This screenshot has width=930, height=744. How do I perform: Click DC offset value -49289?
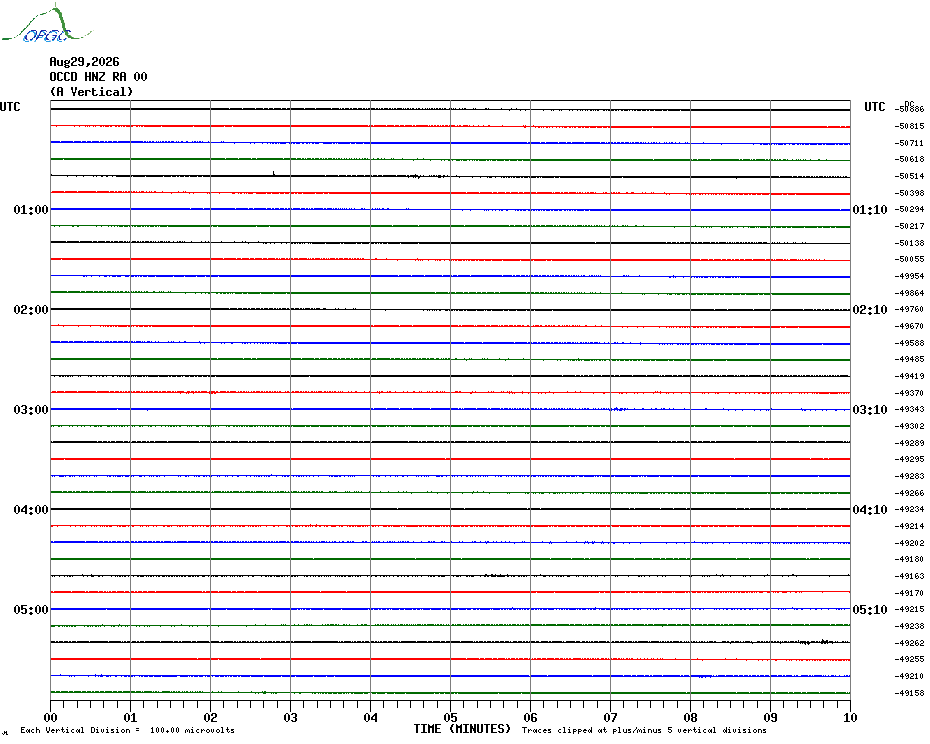910,443
